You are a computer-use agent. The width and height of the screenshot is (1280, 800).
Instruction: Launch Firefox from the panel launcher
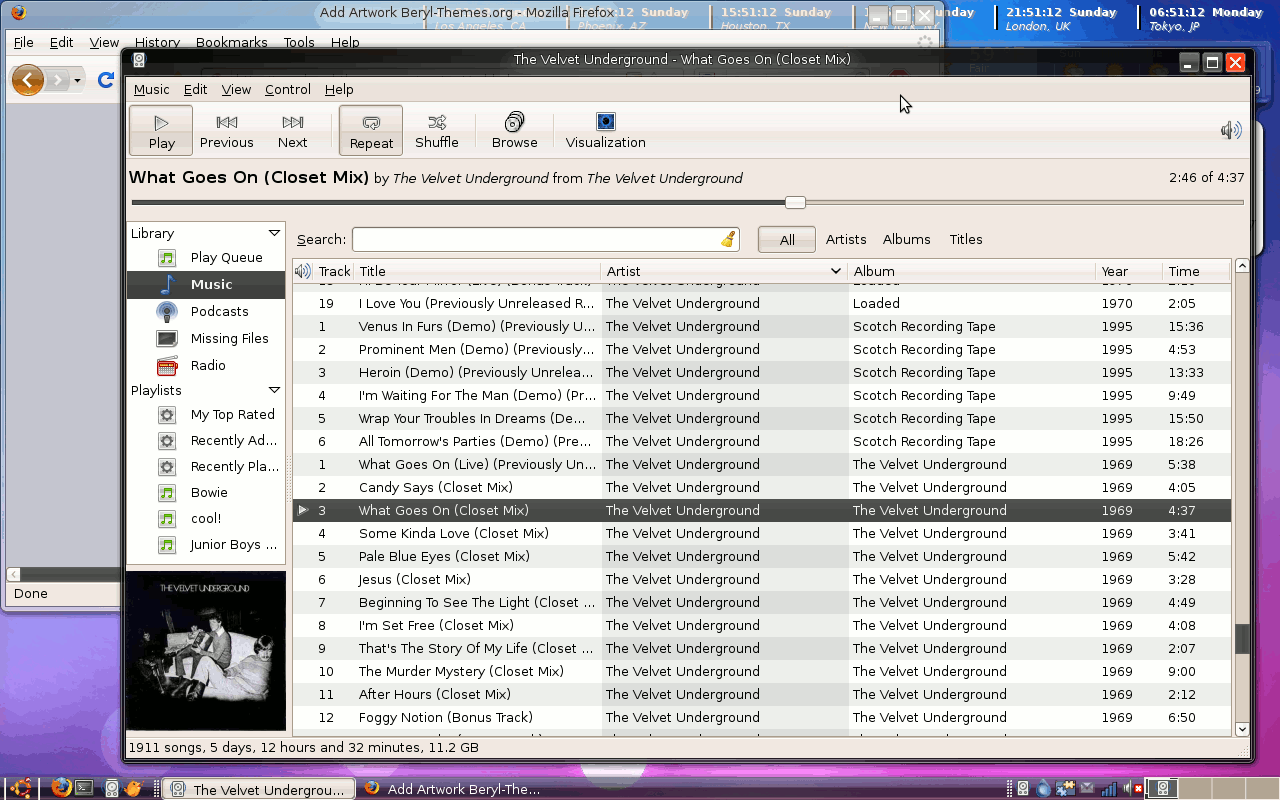[x=61, y=788]
